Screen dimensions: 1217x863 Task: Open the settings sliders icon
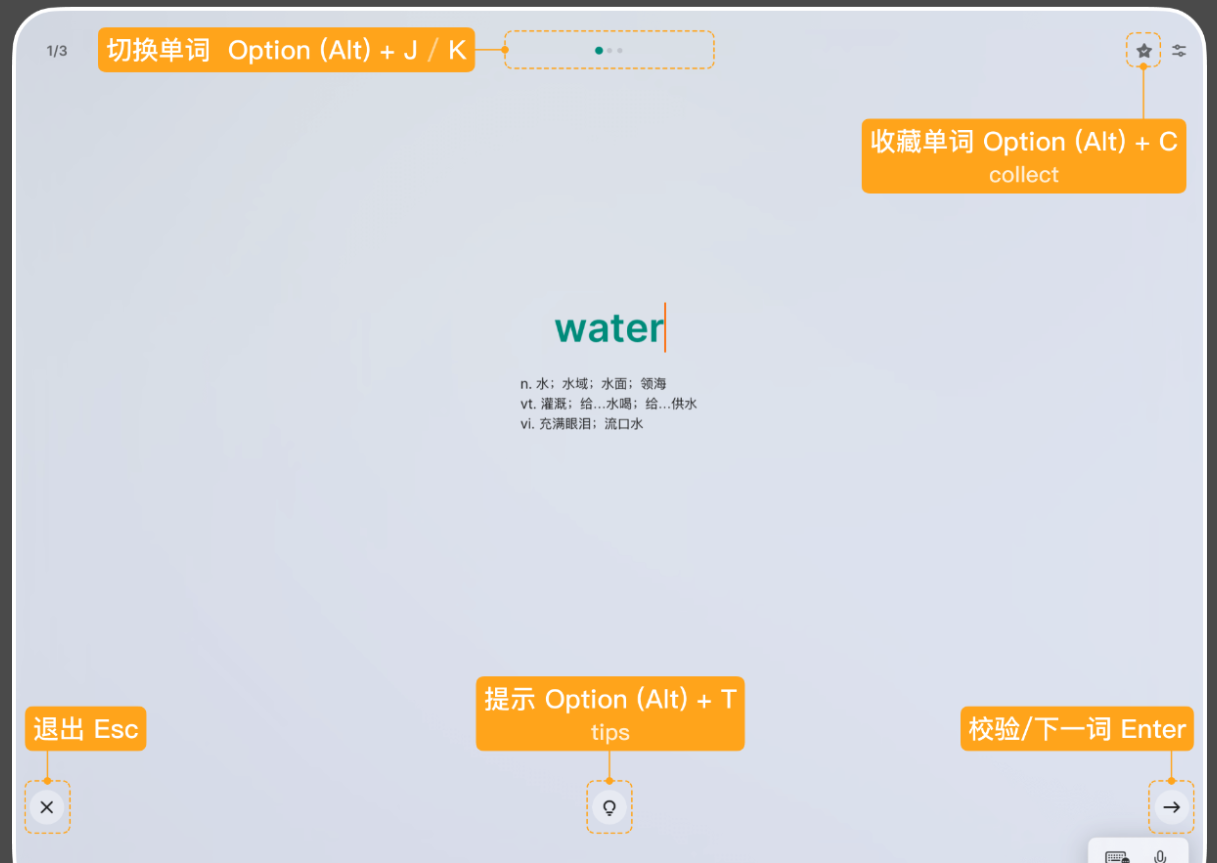pyautogui.click(x=1180, y=50)
